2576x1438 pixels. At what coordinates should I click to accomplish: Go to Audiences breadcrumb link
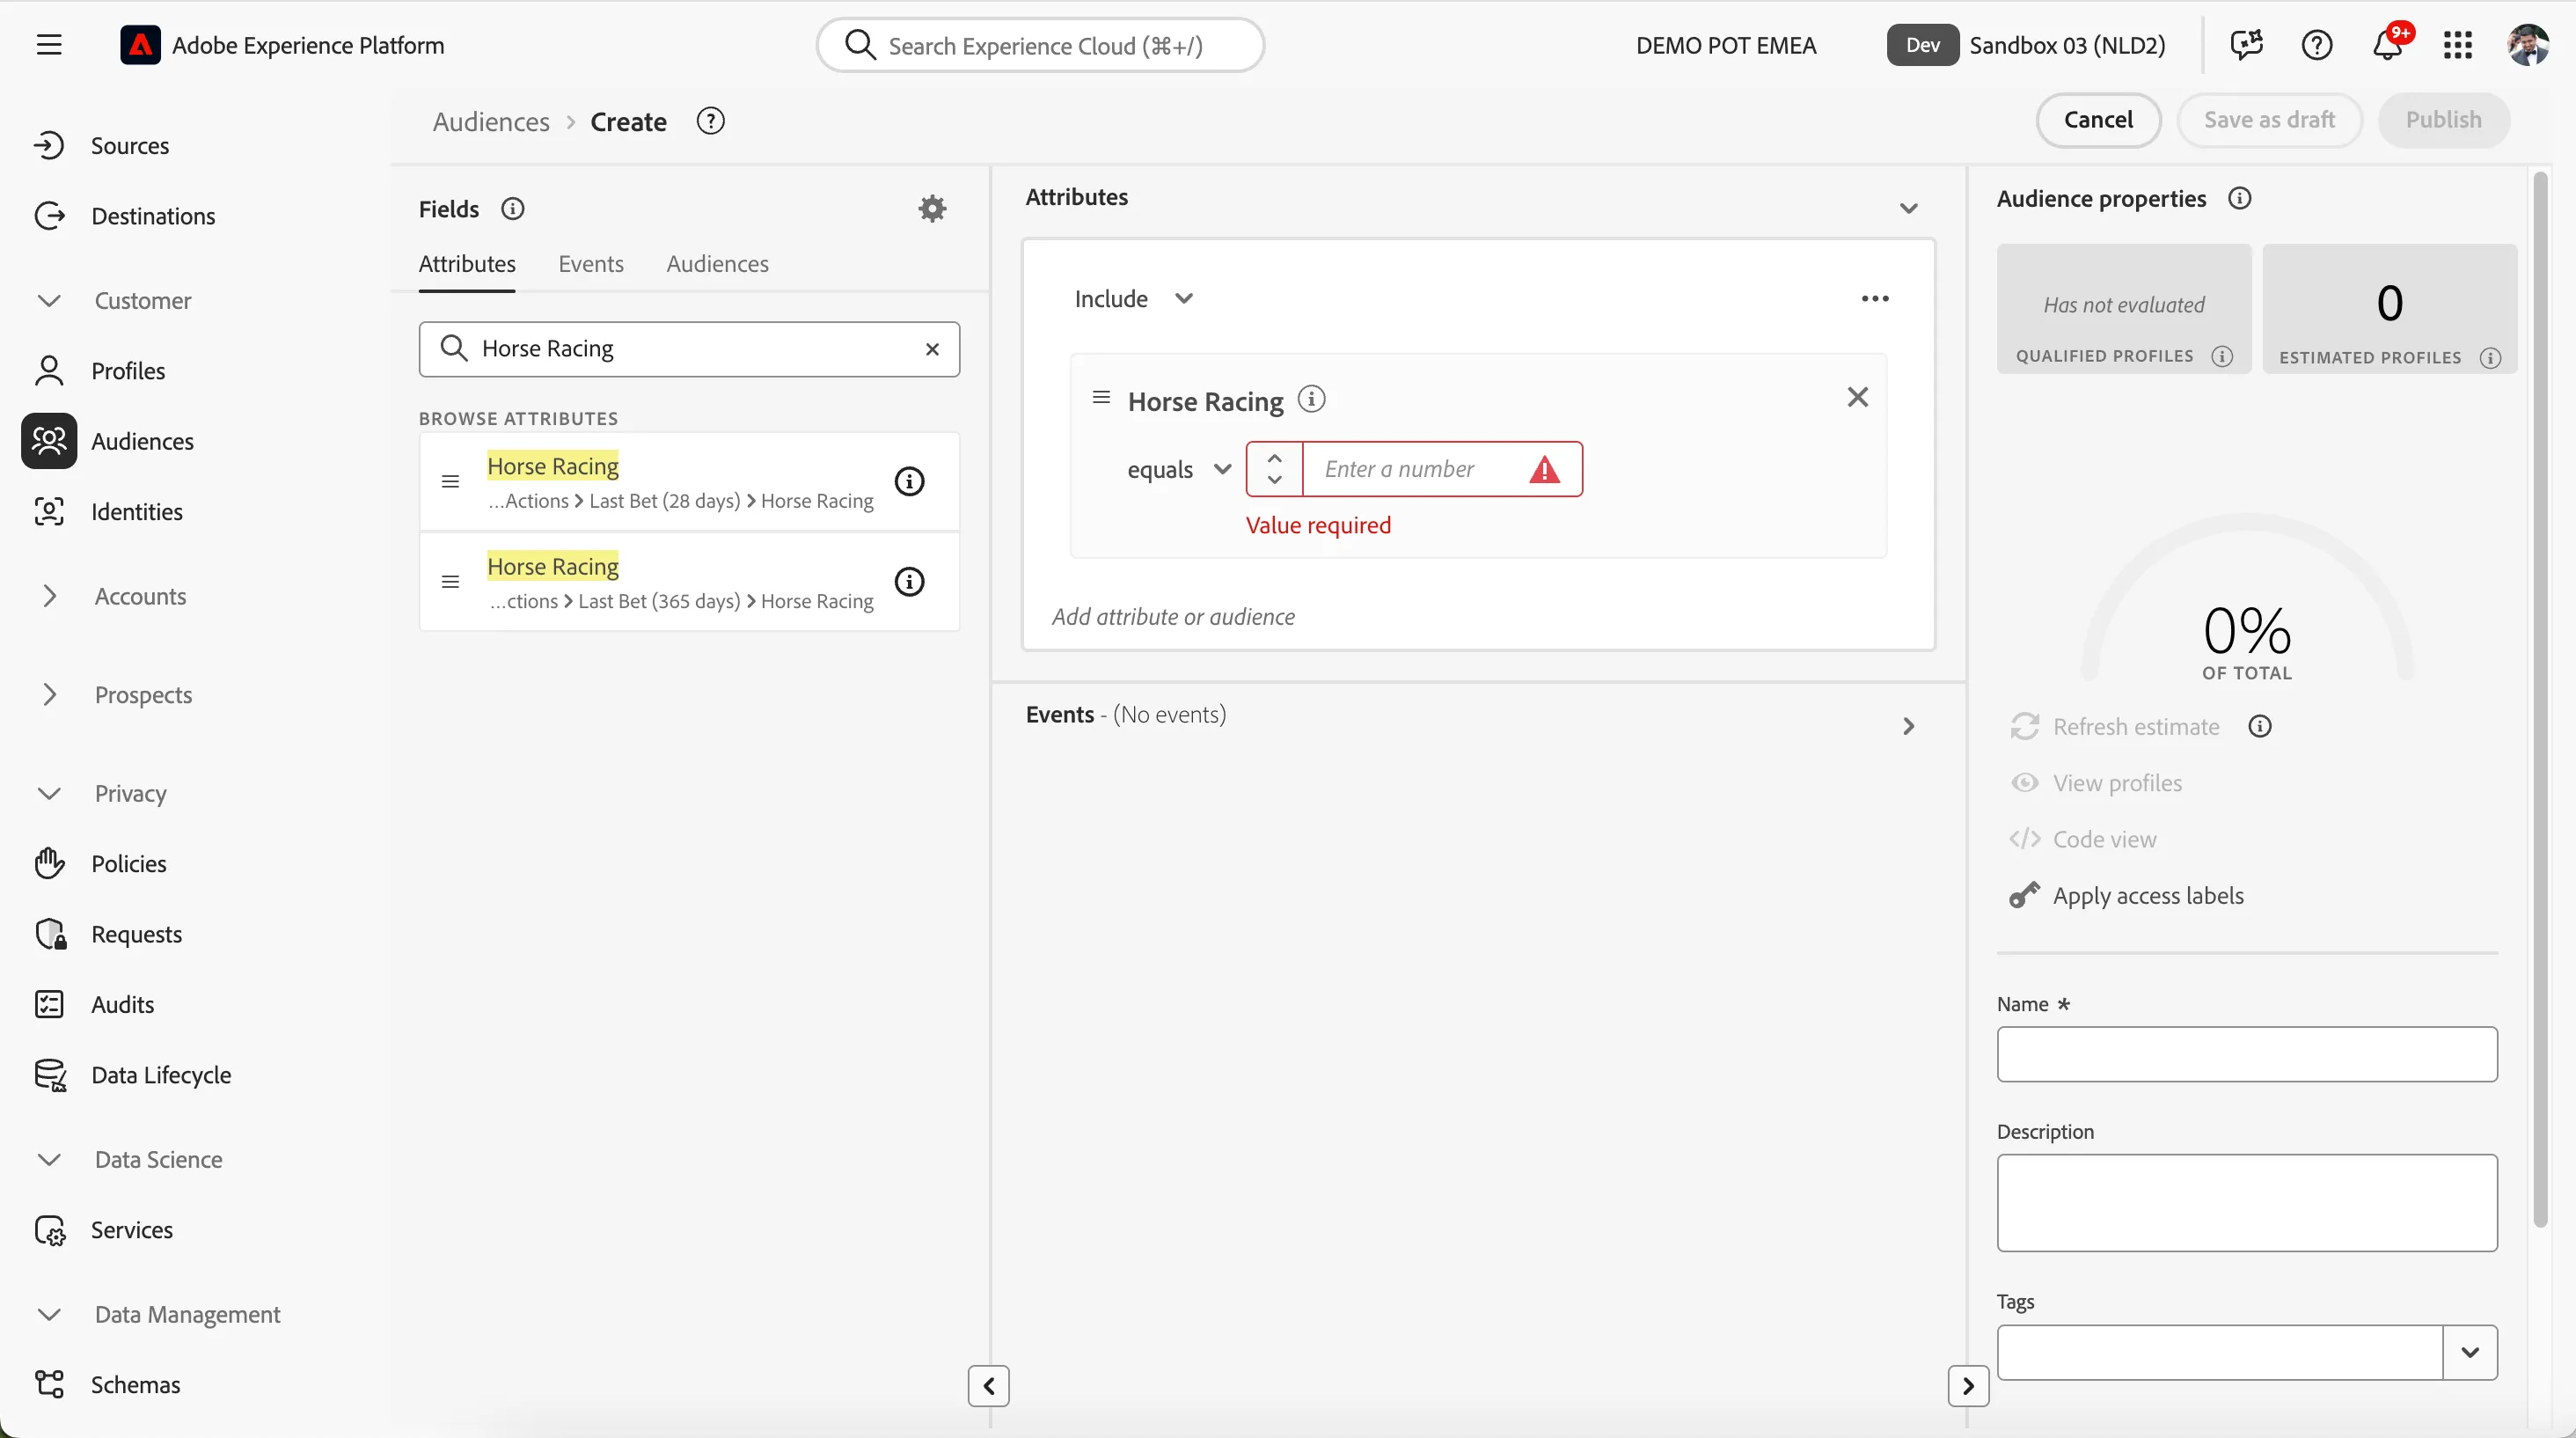(x=491, y=122)
